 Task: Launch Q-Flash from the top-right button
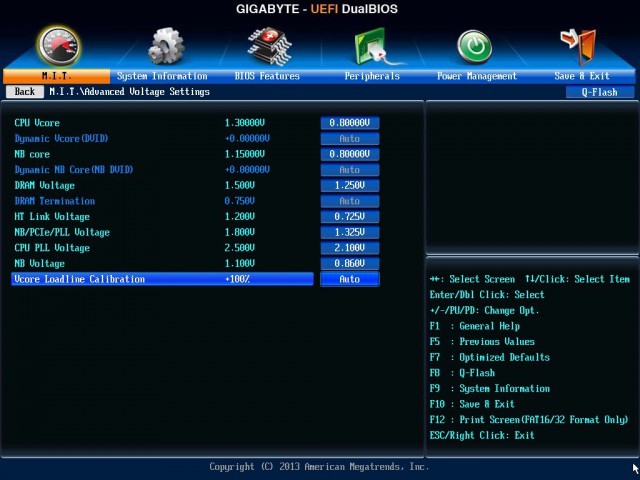[600, 92]
